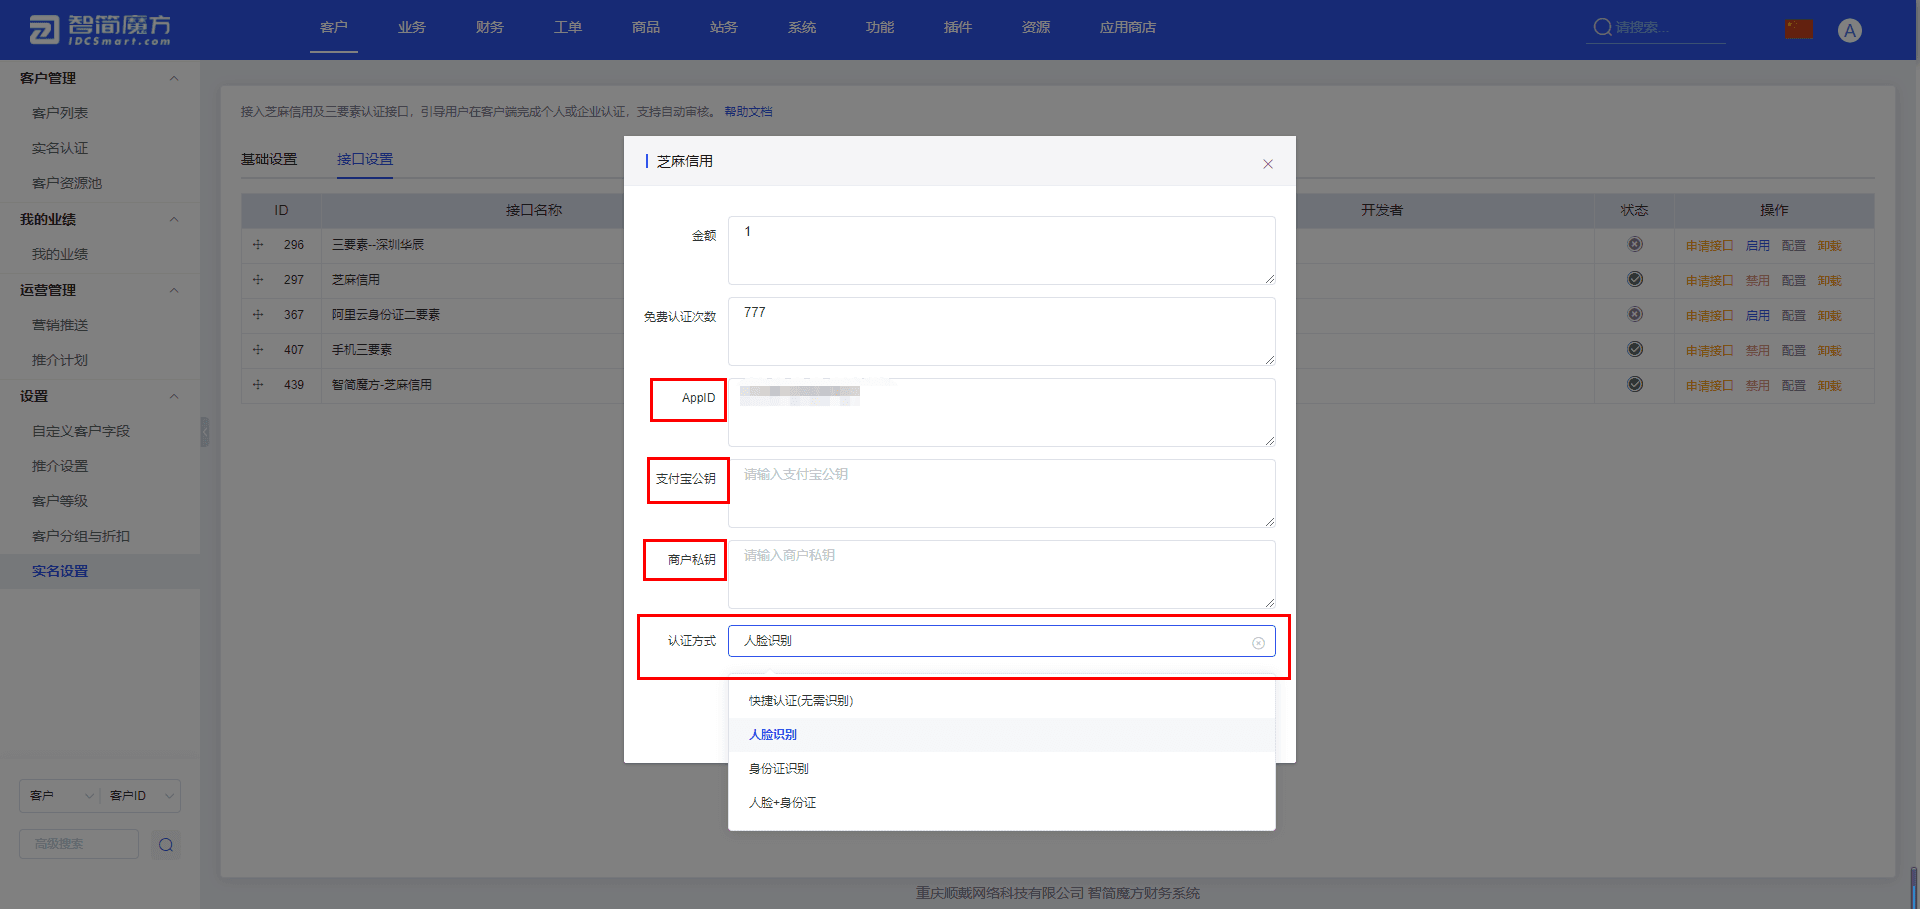
Task: Click drag handle icon of row 297
Action: [258, 280]
